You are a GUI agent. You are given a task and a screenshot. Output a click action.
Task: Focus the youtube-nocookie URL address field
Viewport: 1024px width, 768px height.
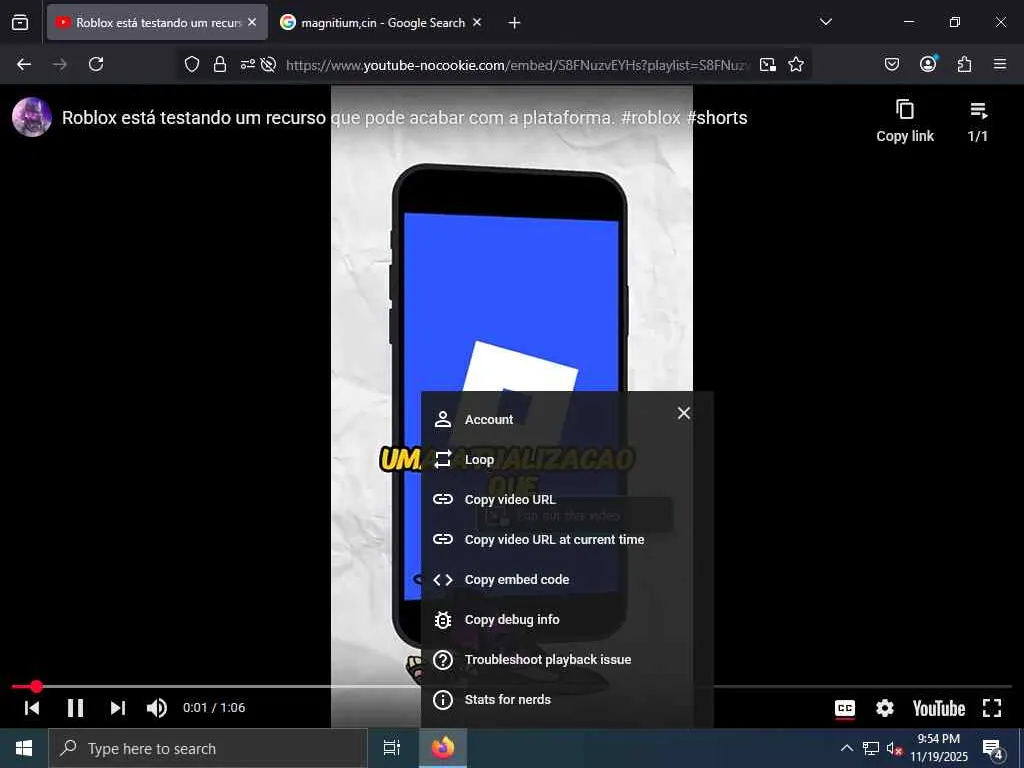517,65
